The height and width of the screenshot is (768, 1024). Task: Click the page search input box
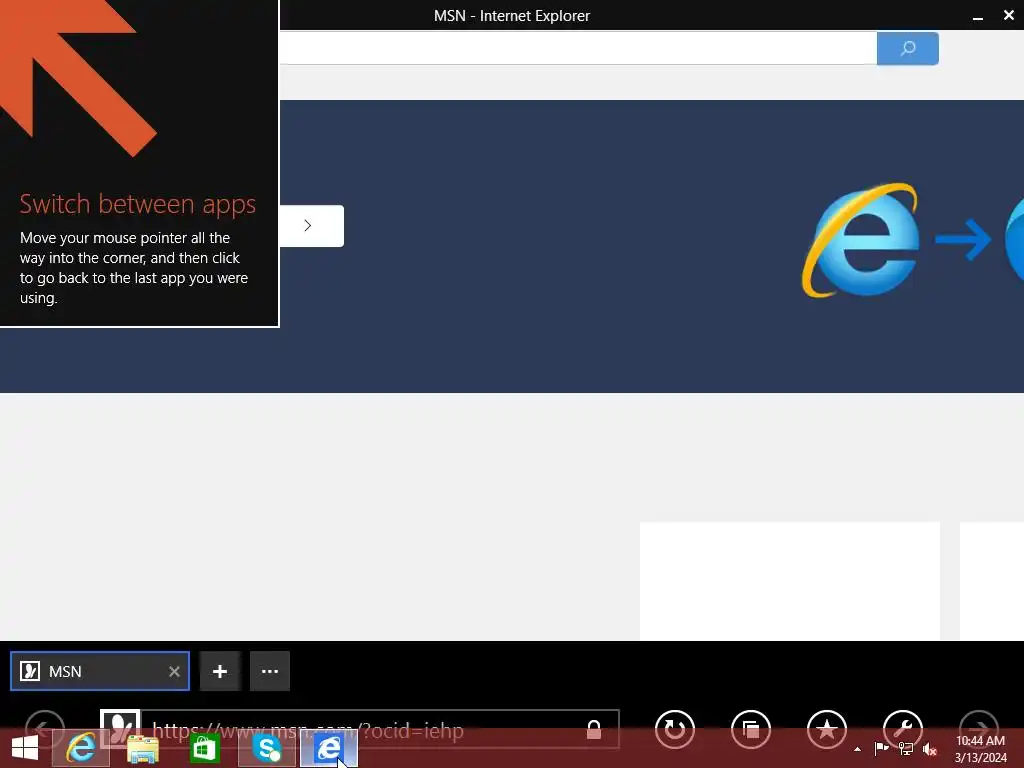coord(578,48)
